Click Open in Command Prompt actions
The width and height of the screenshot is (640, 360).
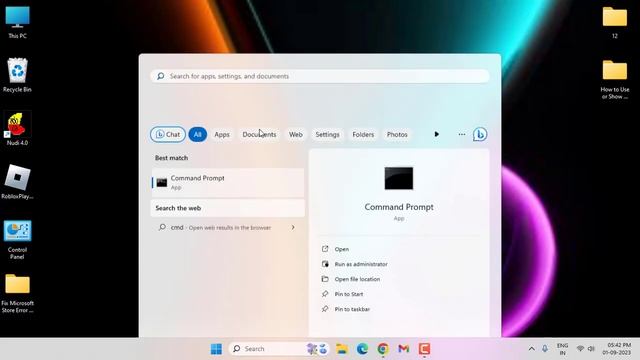tap(342, 249)
